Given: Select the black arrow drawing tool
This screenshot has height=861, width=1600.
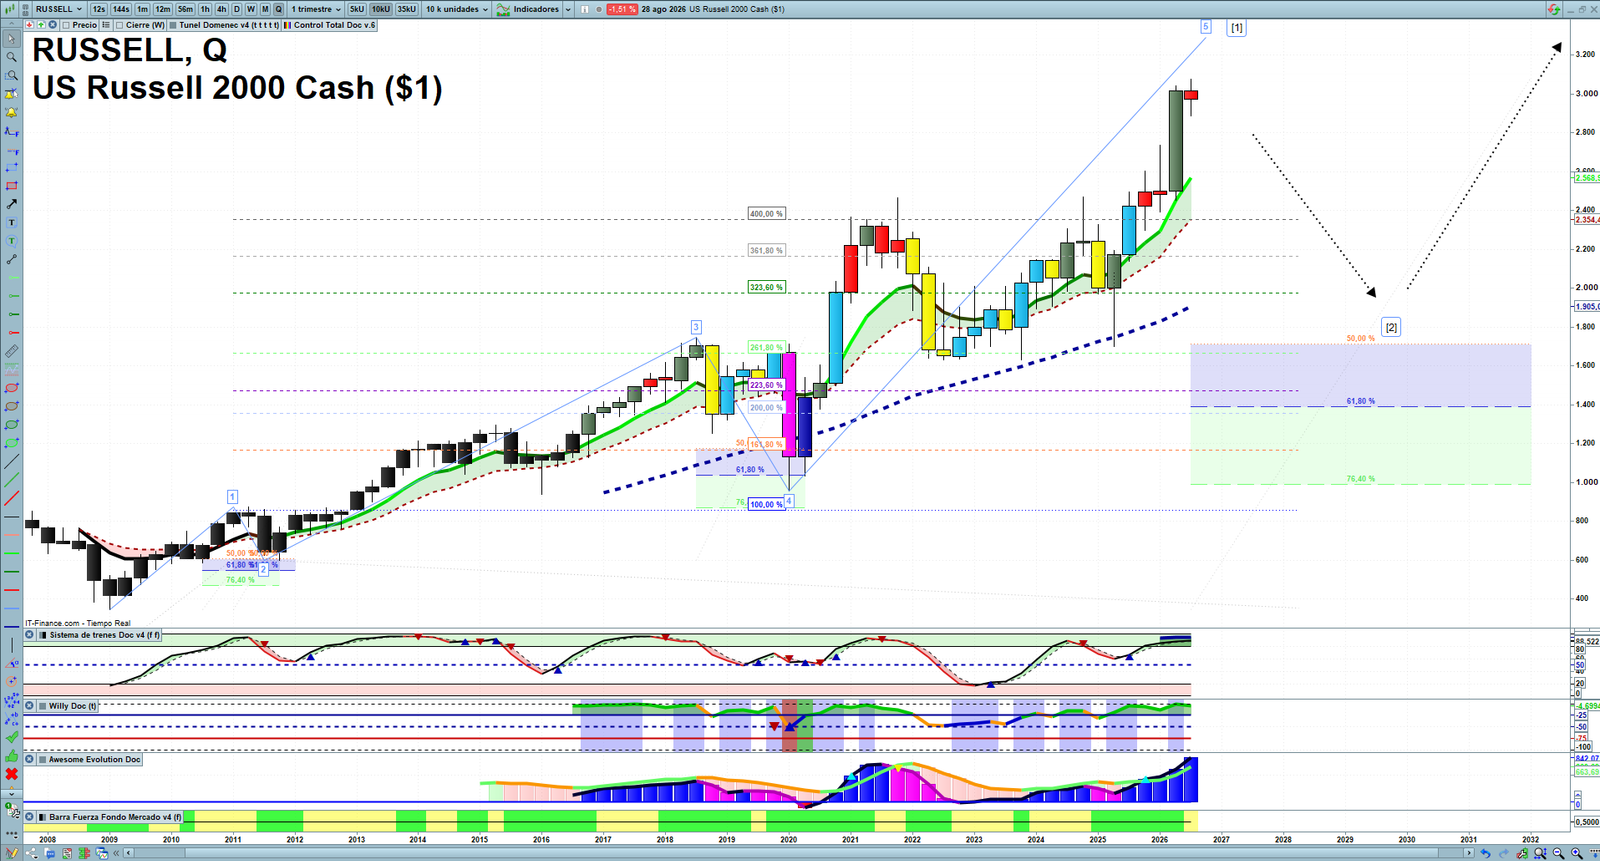Looking at the screenshot, I should click(12, 204).
